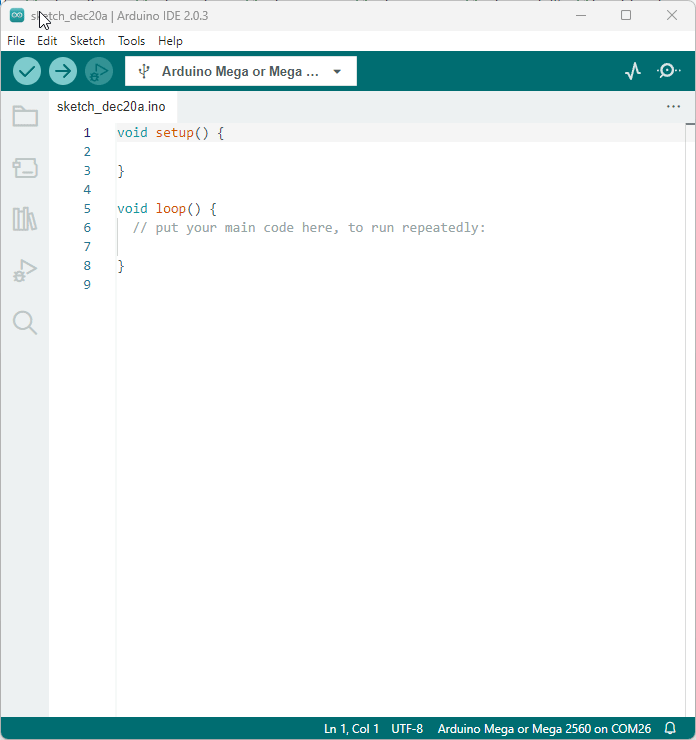Screen dimensions: 696x740
Task: Open the Serial Plotter icon
Action: point(632,71)
